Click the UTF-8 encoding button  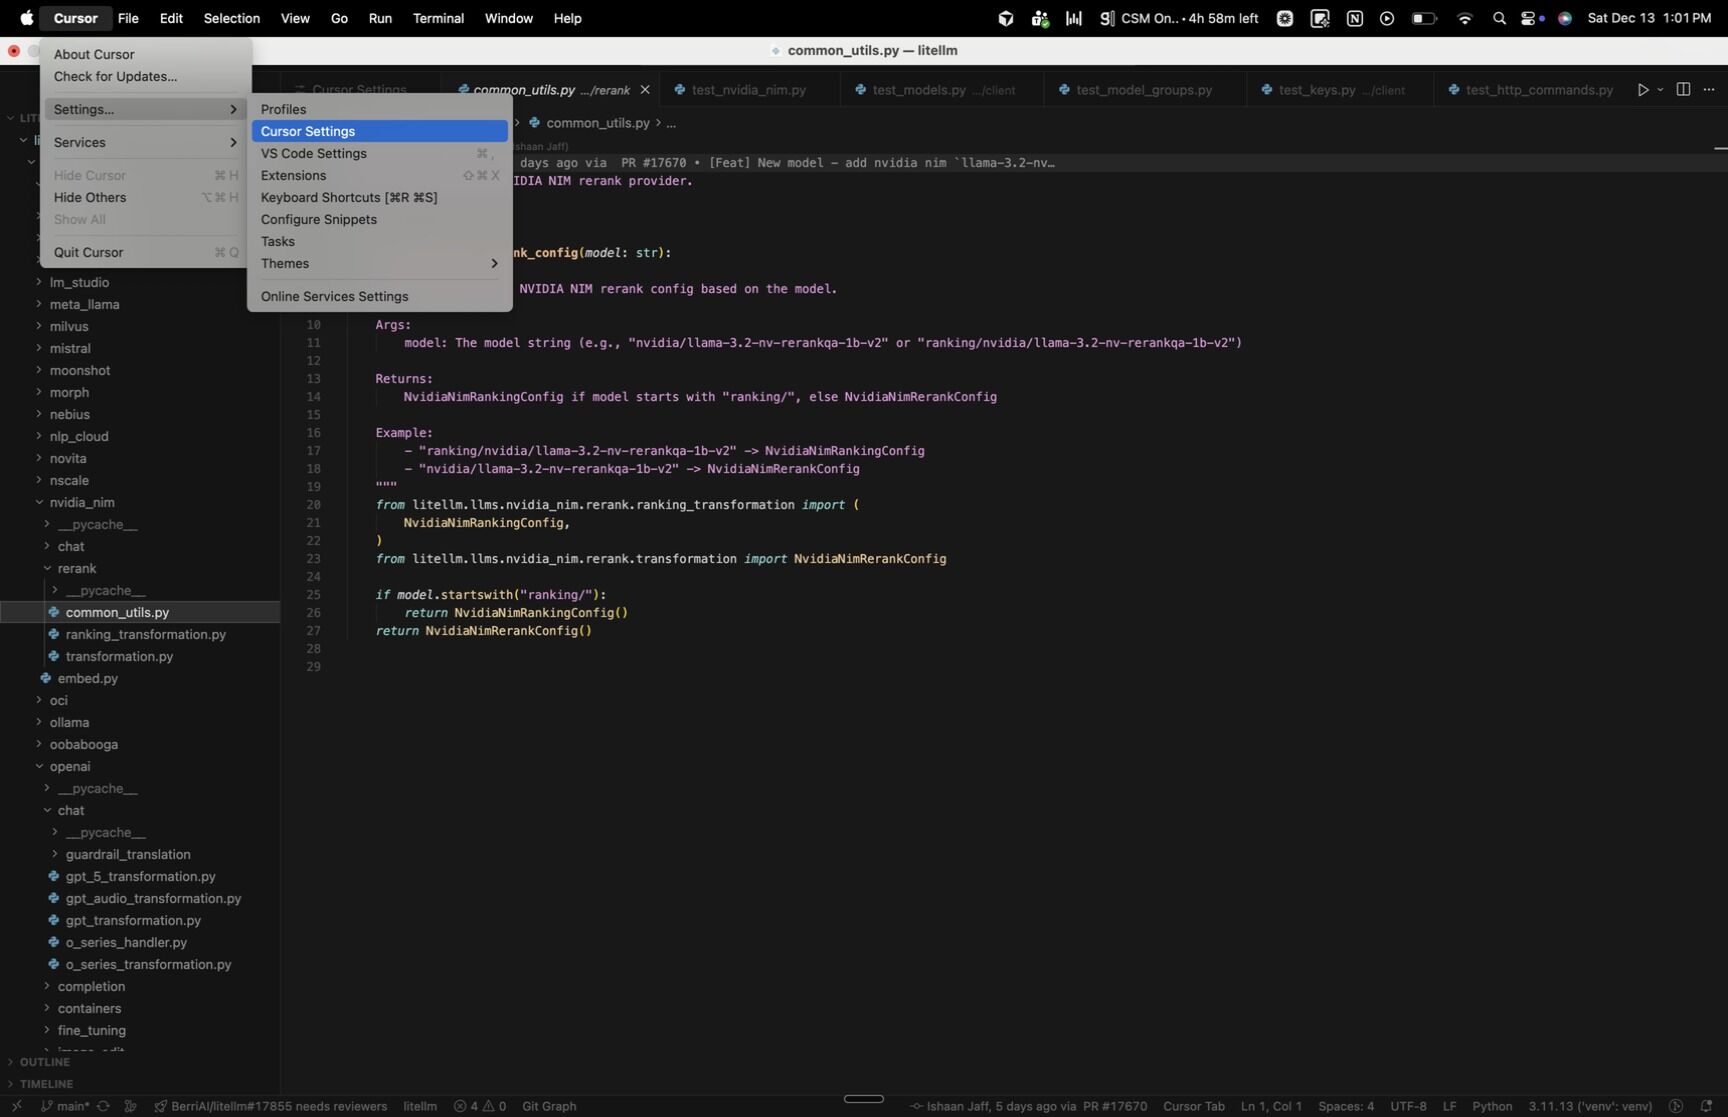1408,1106
